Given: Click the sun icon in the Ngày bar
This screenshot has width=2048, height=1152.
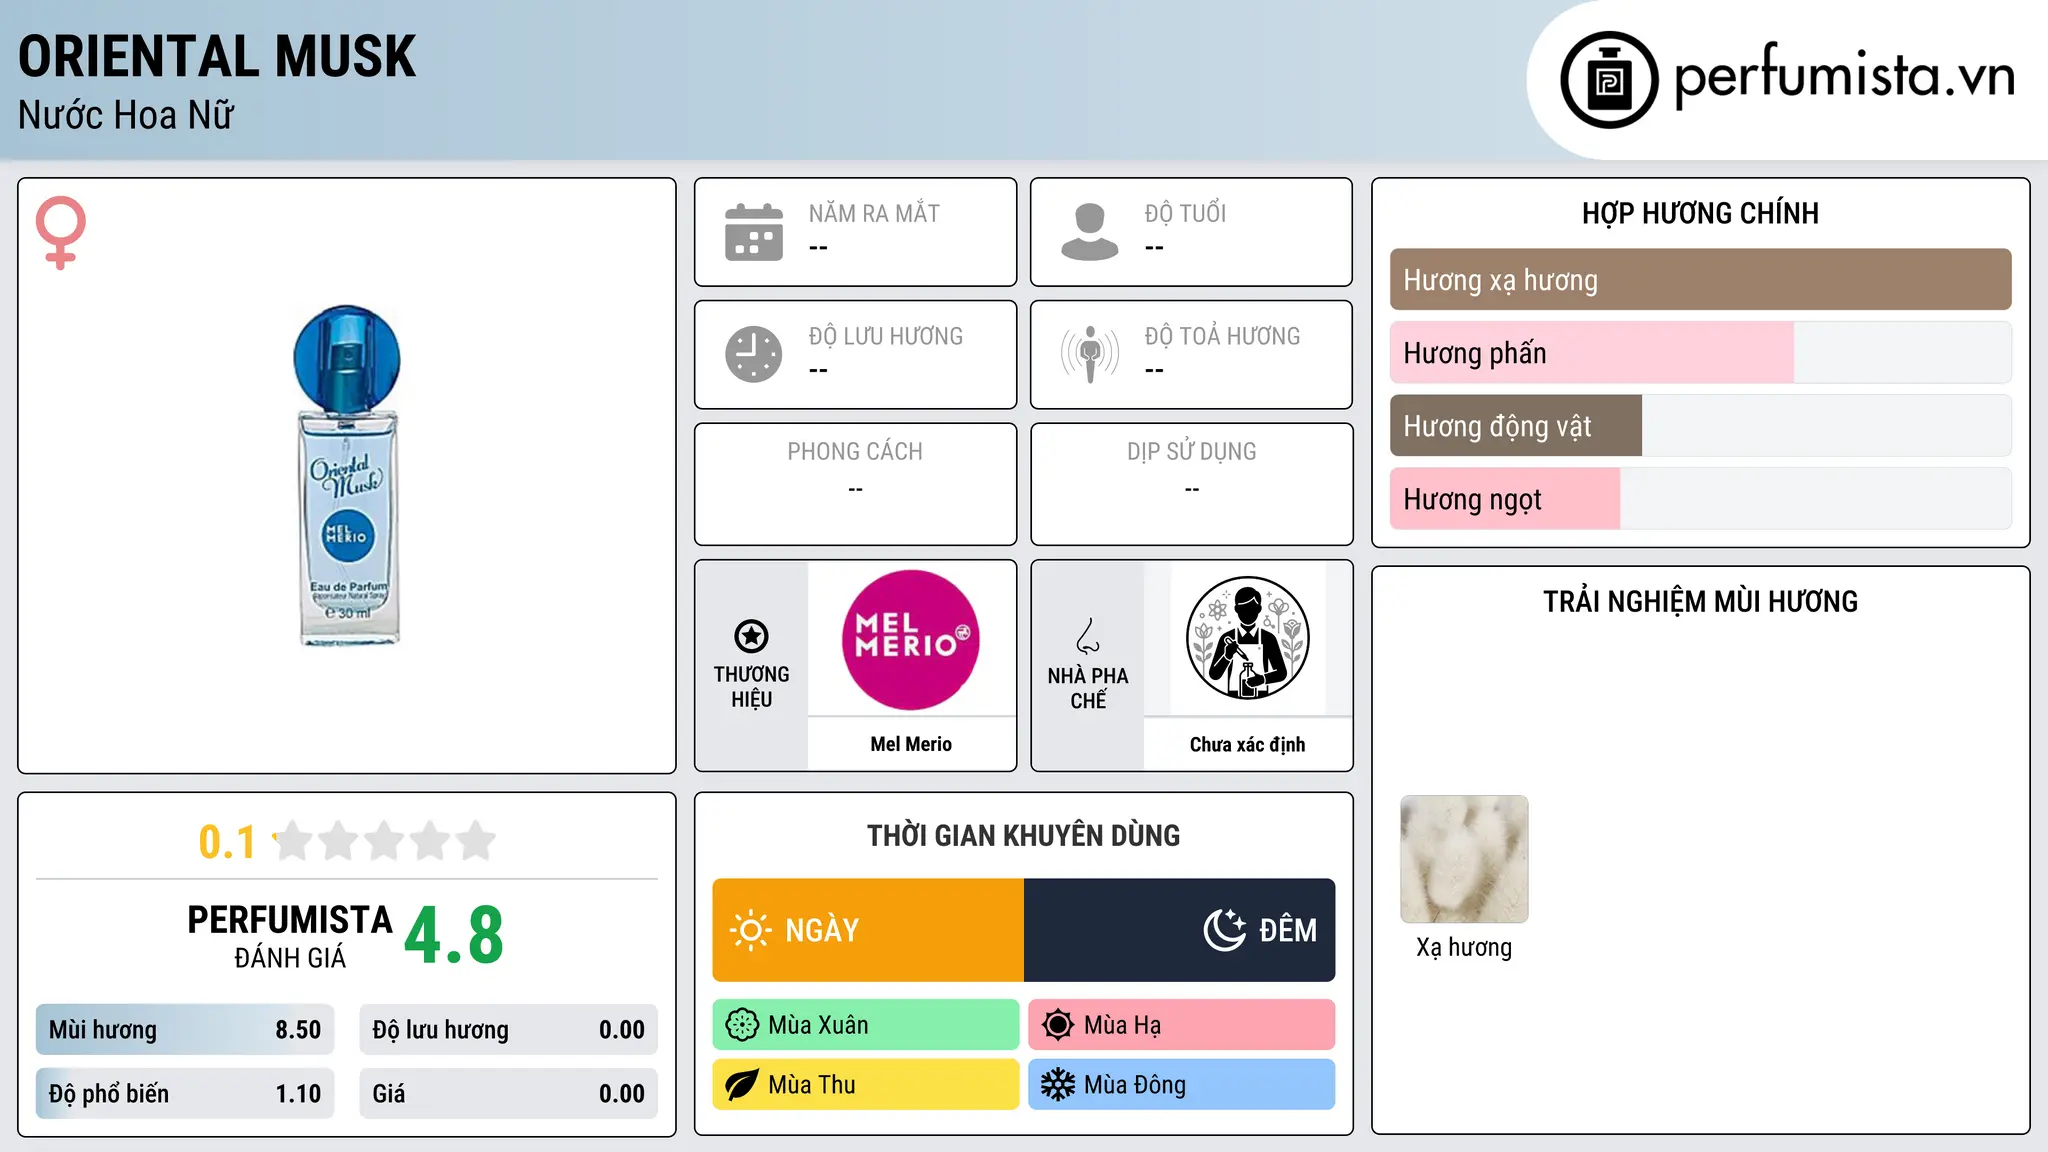Looking at the screenshot, I should (750, 930).
